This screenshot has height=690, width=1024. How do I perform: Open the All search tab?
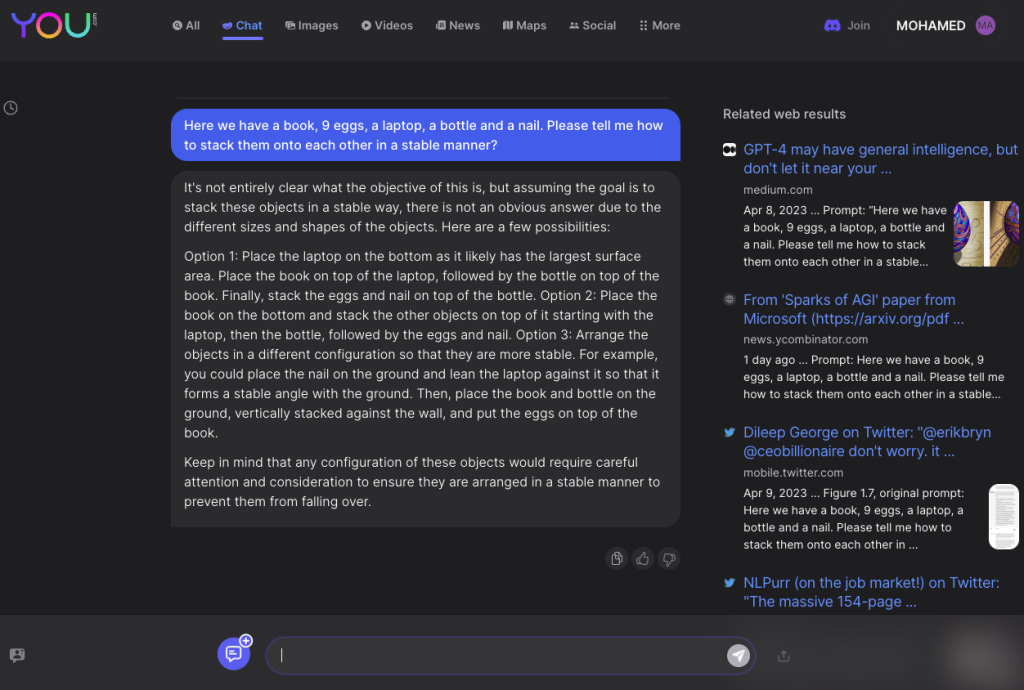tap(186, 25)
